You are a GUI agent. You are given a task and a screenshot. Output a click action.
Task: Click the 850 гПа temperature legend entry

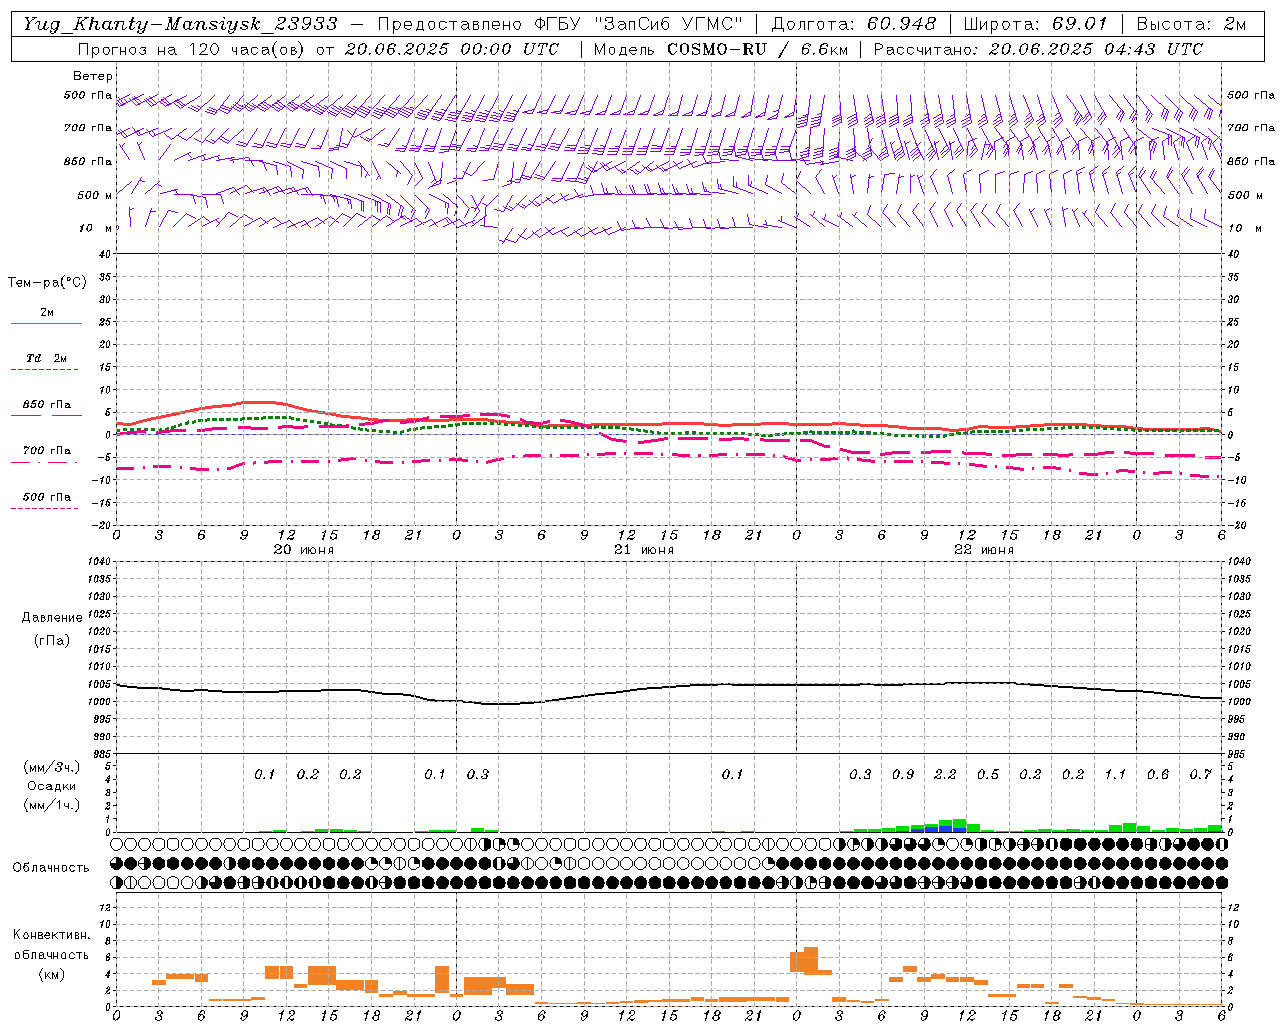tap(47, 405)
